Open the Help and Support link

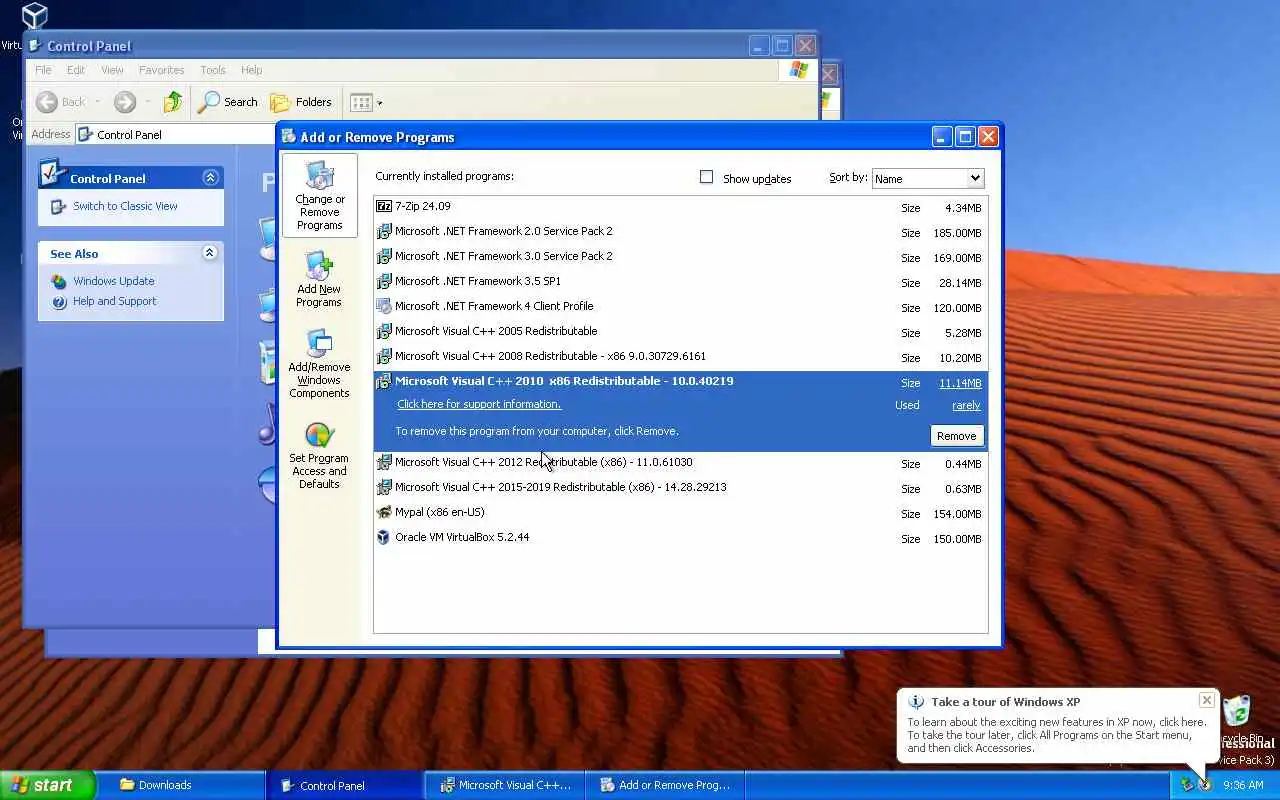point(114,301)
